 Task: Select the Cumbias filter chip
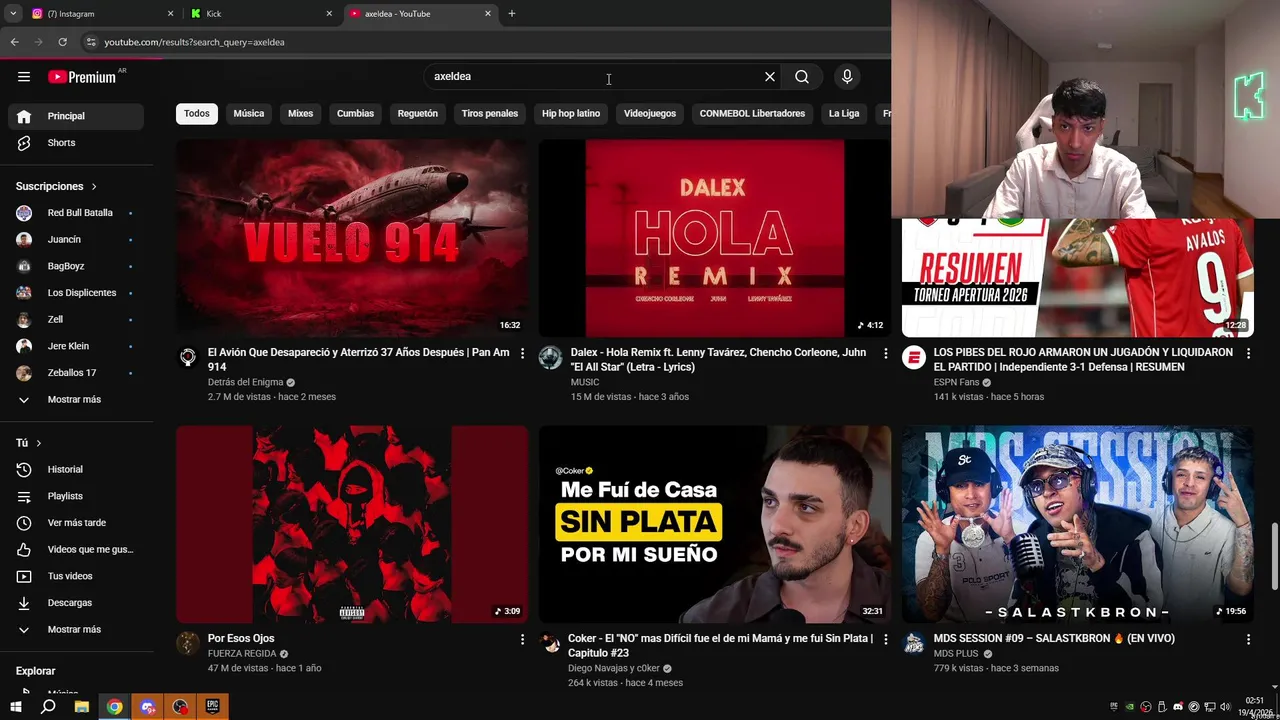(x=355, y=114)
